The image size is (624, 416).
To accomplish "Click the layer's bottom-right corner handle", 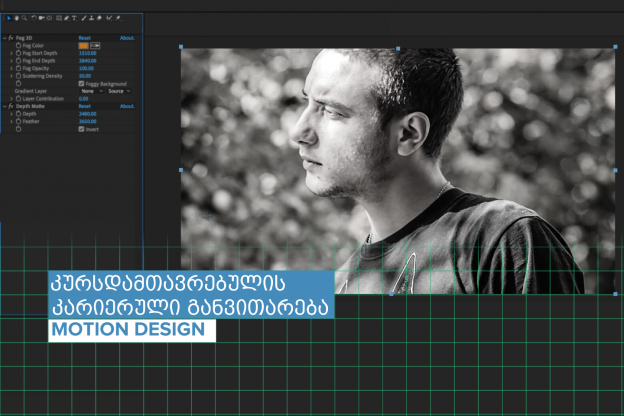I will pyautogui.click(x=615, y=294).
